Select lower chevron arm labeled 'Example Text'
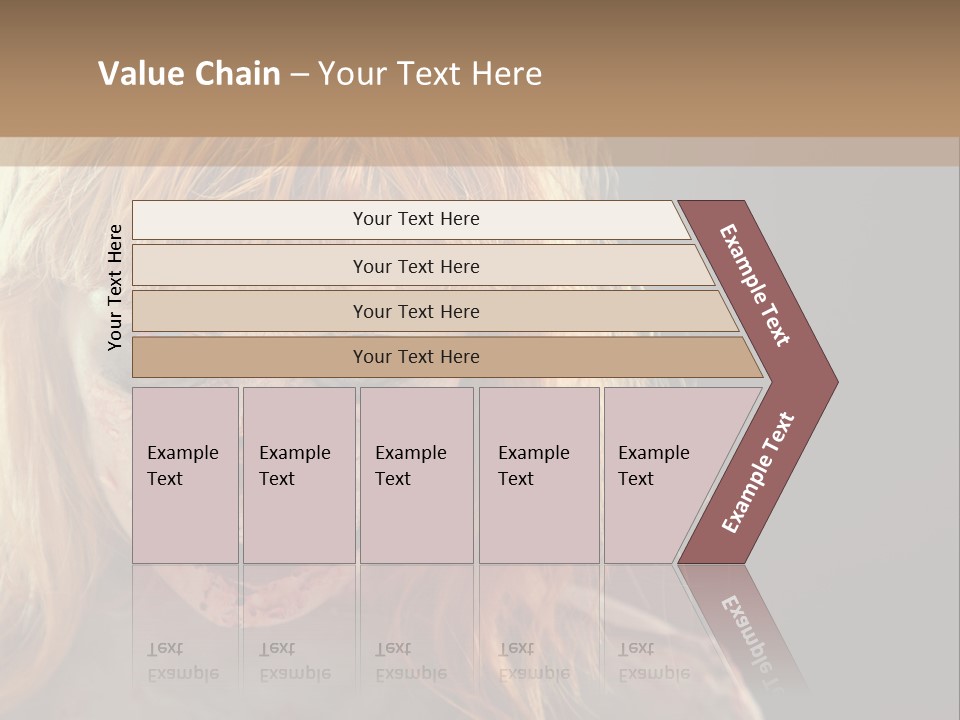 (757, 472)
